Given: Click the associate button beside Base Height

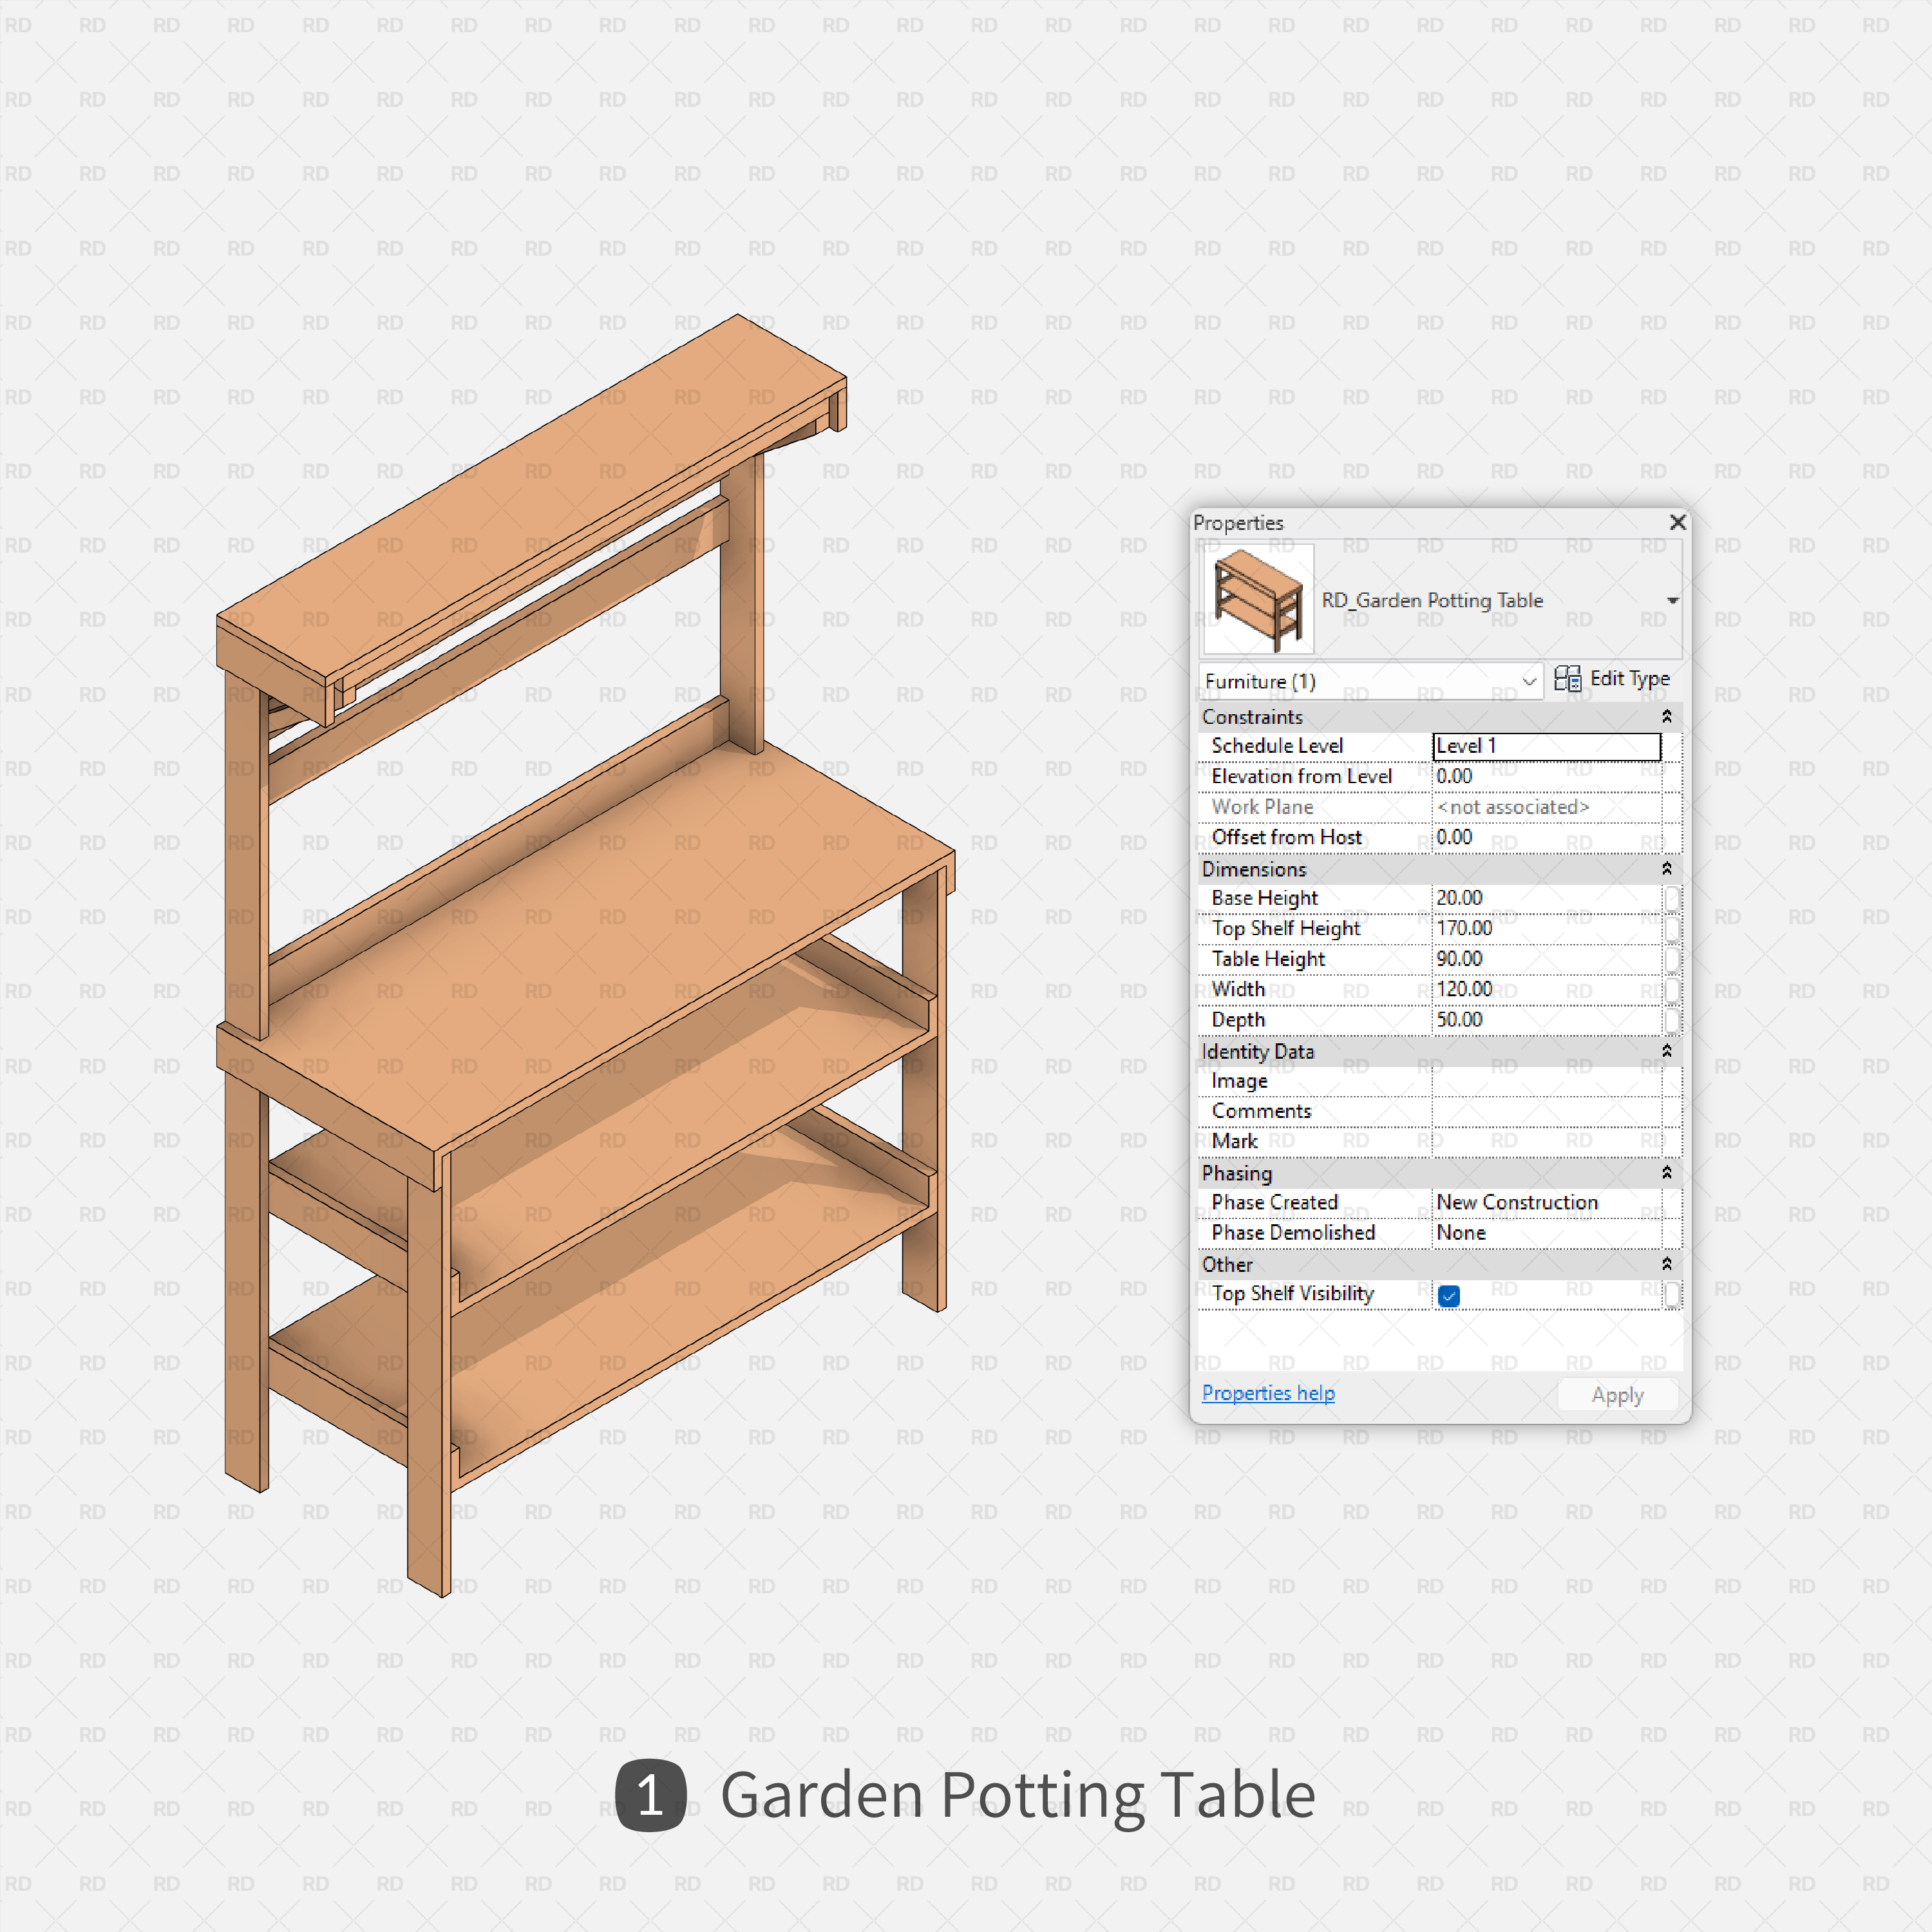Looking at the screenshot, I should tap(1671, 898).
